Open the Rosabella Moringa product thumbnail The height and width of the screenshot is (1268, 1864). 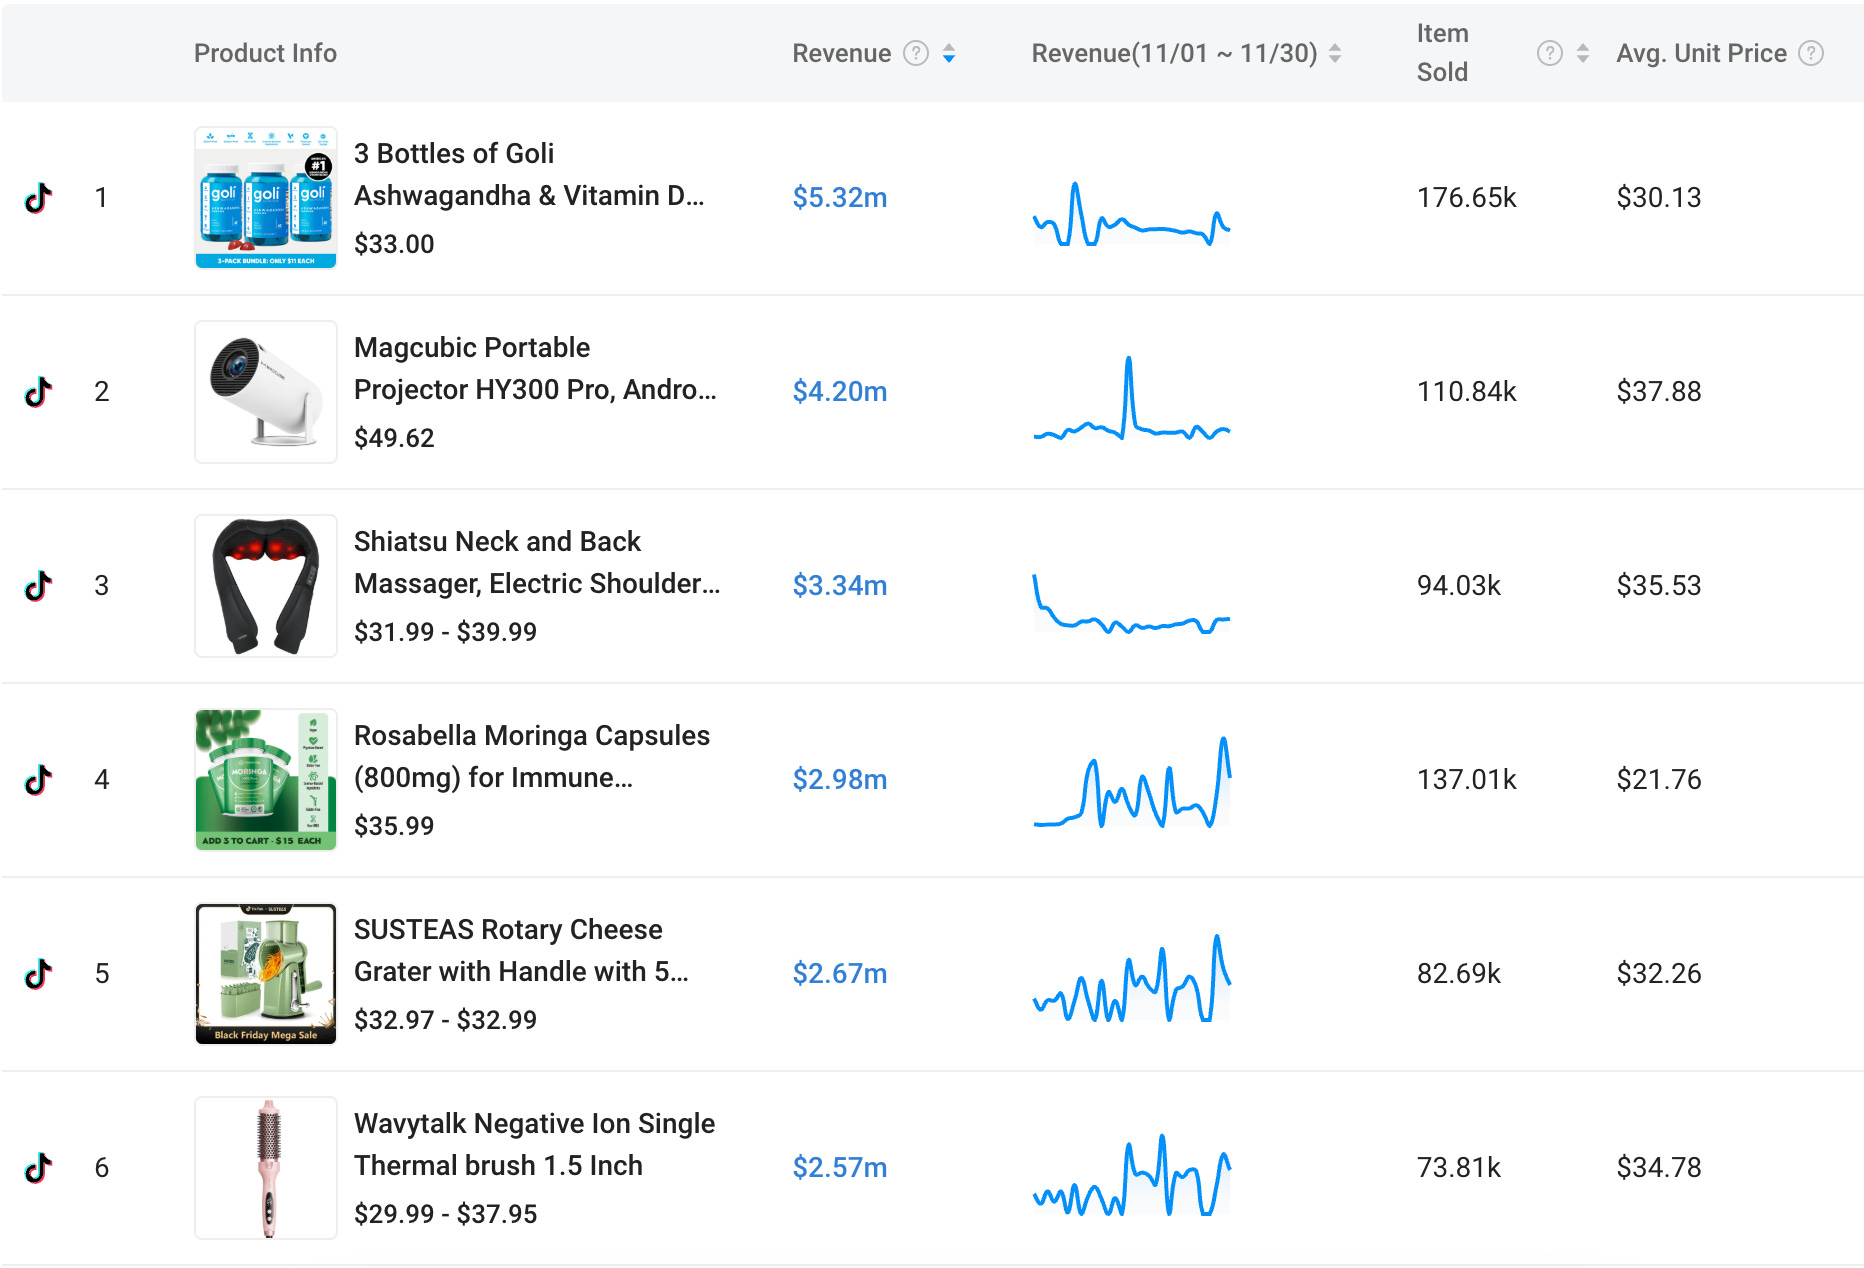click(x=266, y=780)
